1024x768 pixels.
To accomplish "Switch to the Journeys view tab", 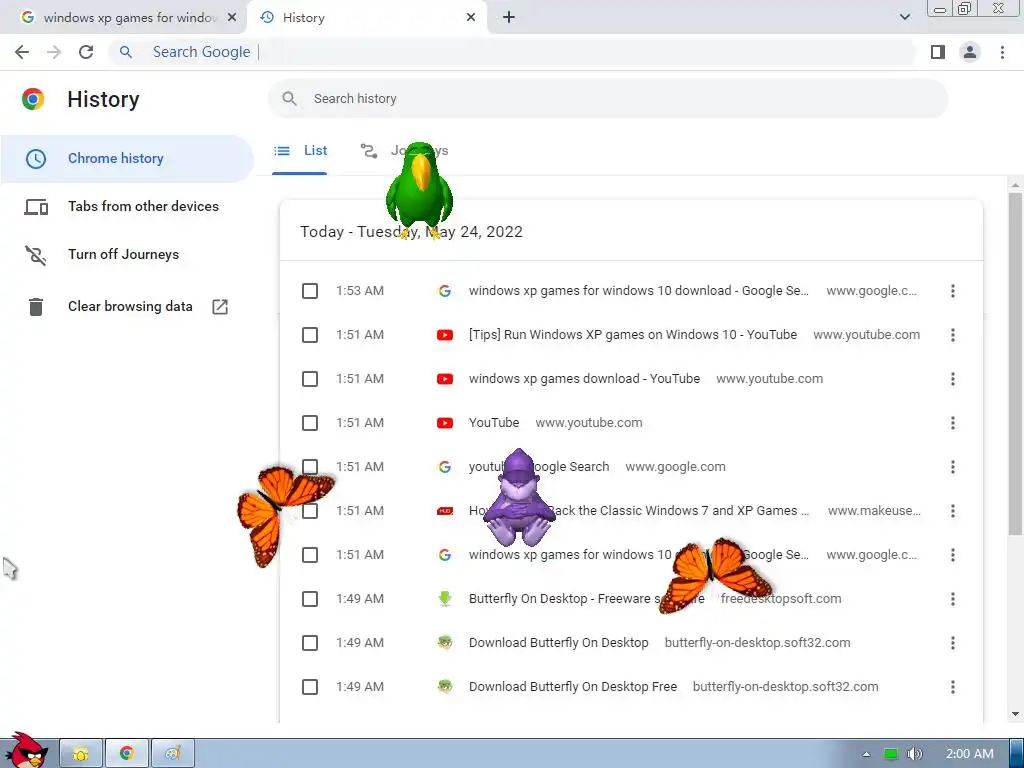I will click(404, 151).
